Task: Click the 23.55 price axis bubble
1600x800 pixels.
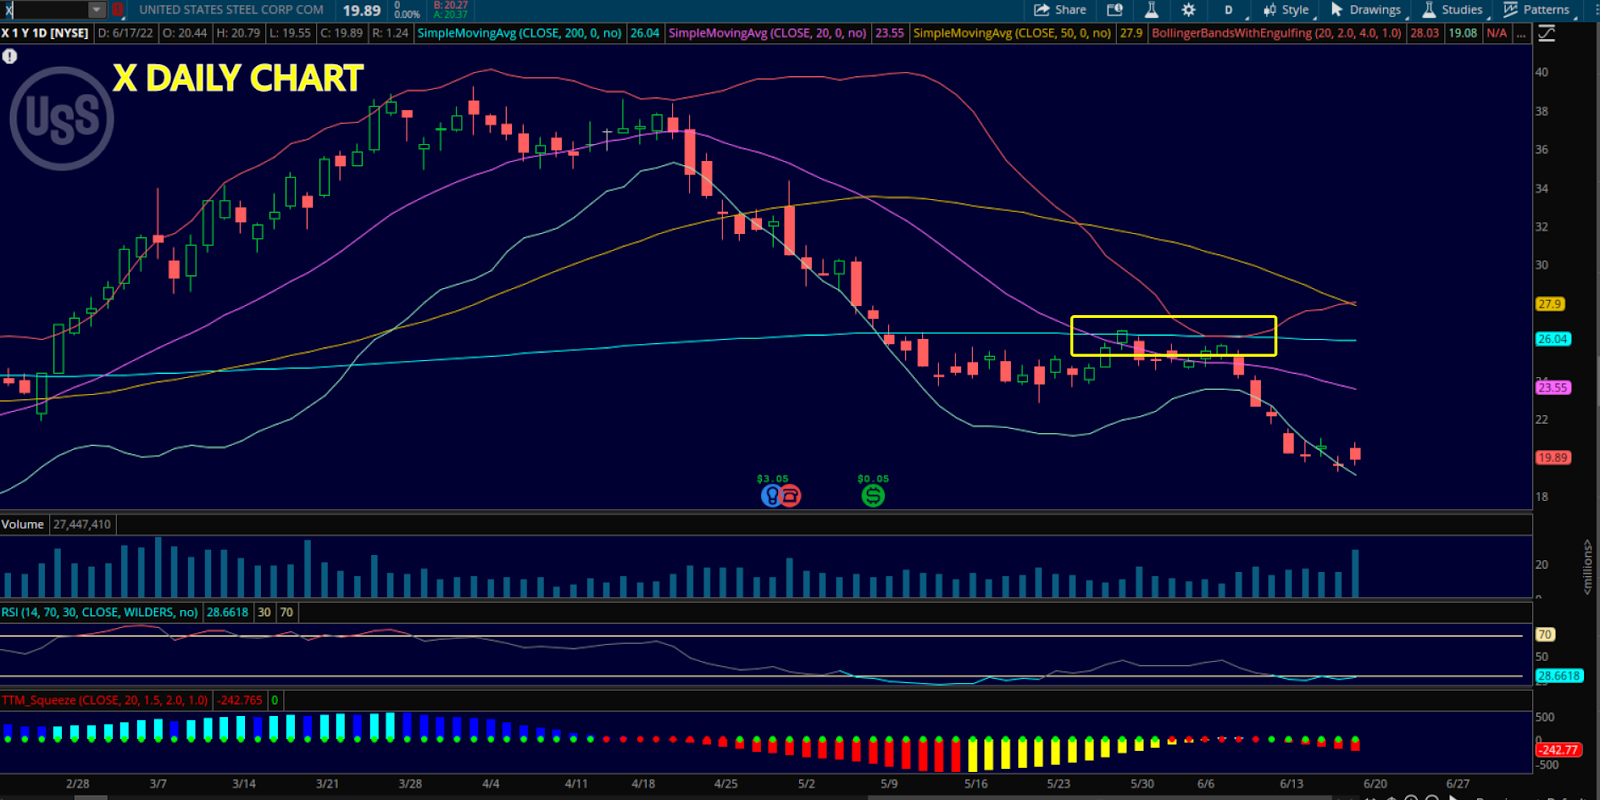Action: 1553,387
